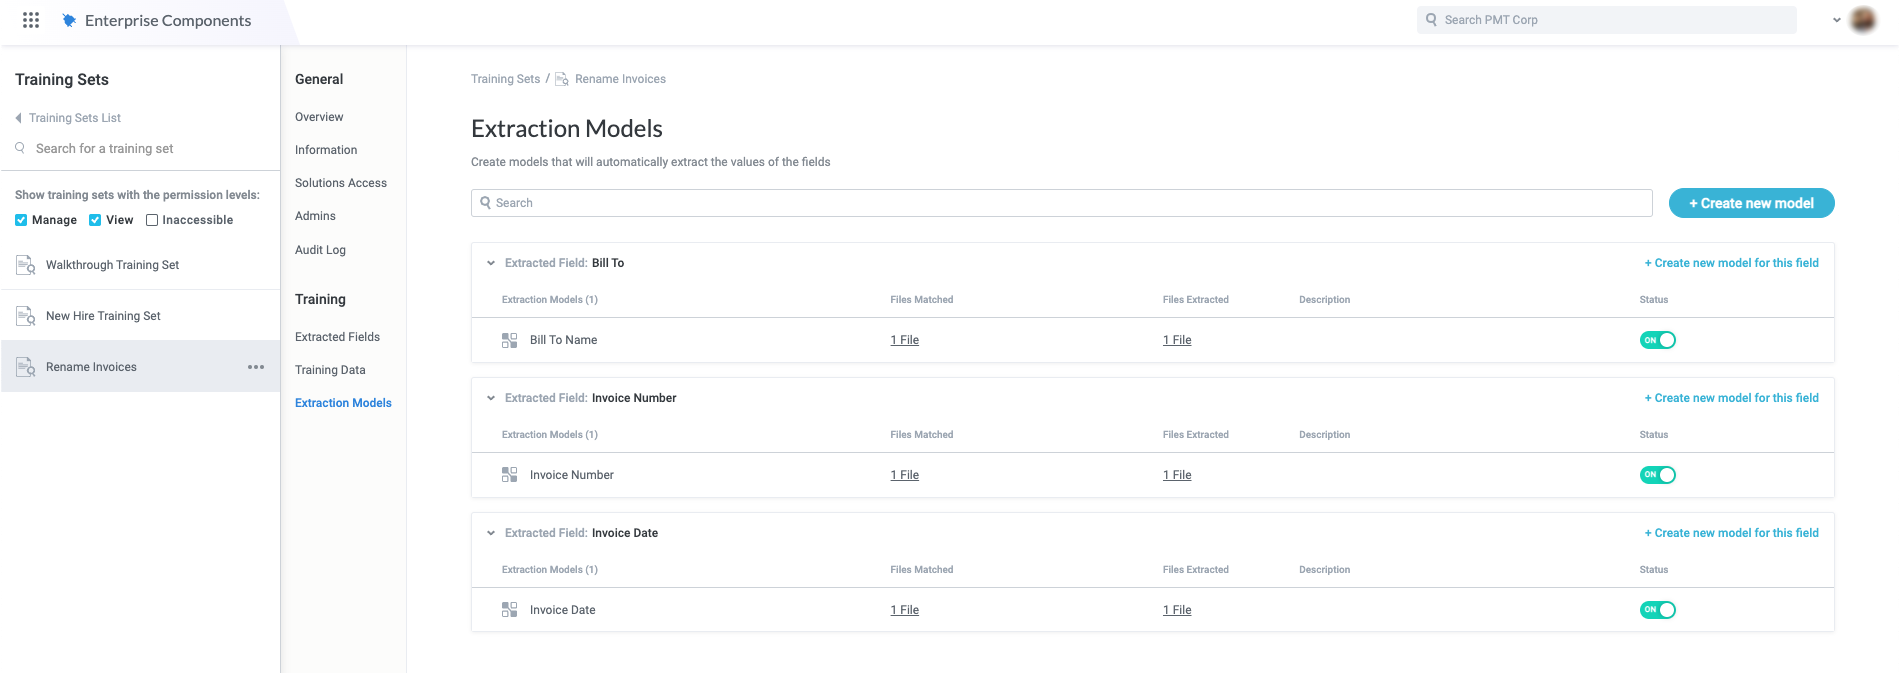Click the Walkthrough Training Set icon

[x=26, y=265]
